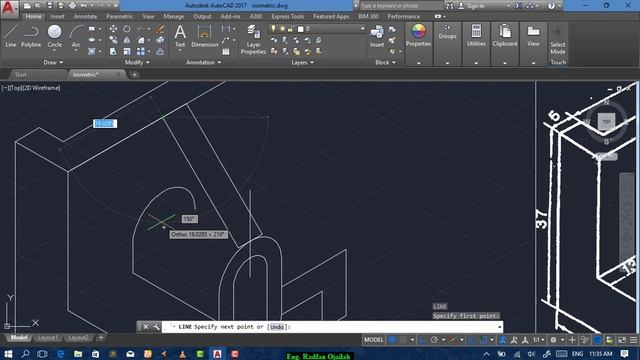The image size is (640, 360).
Task: Click the Insert block icon
Action: click(377, 36)
